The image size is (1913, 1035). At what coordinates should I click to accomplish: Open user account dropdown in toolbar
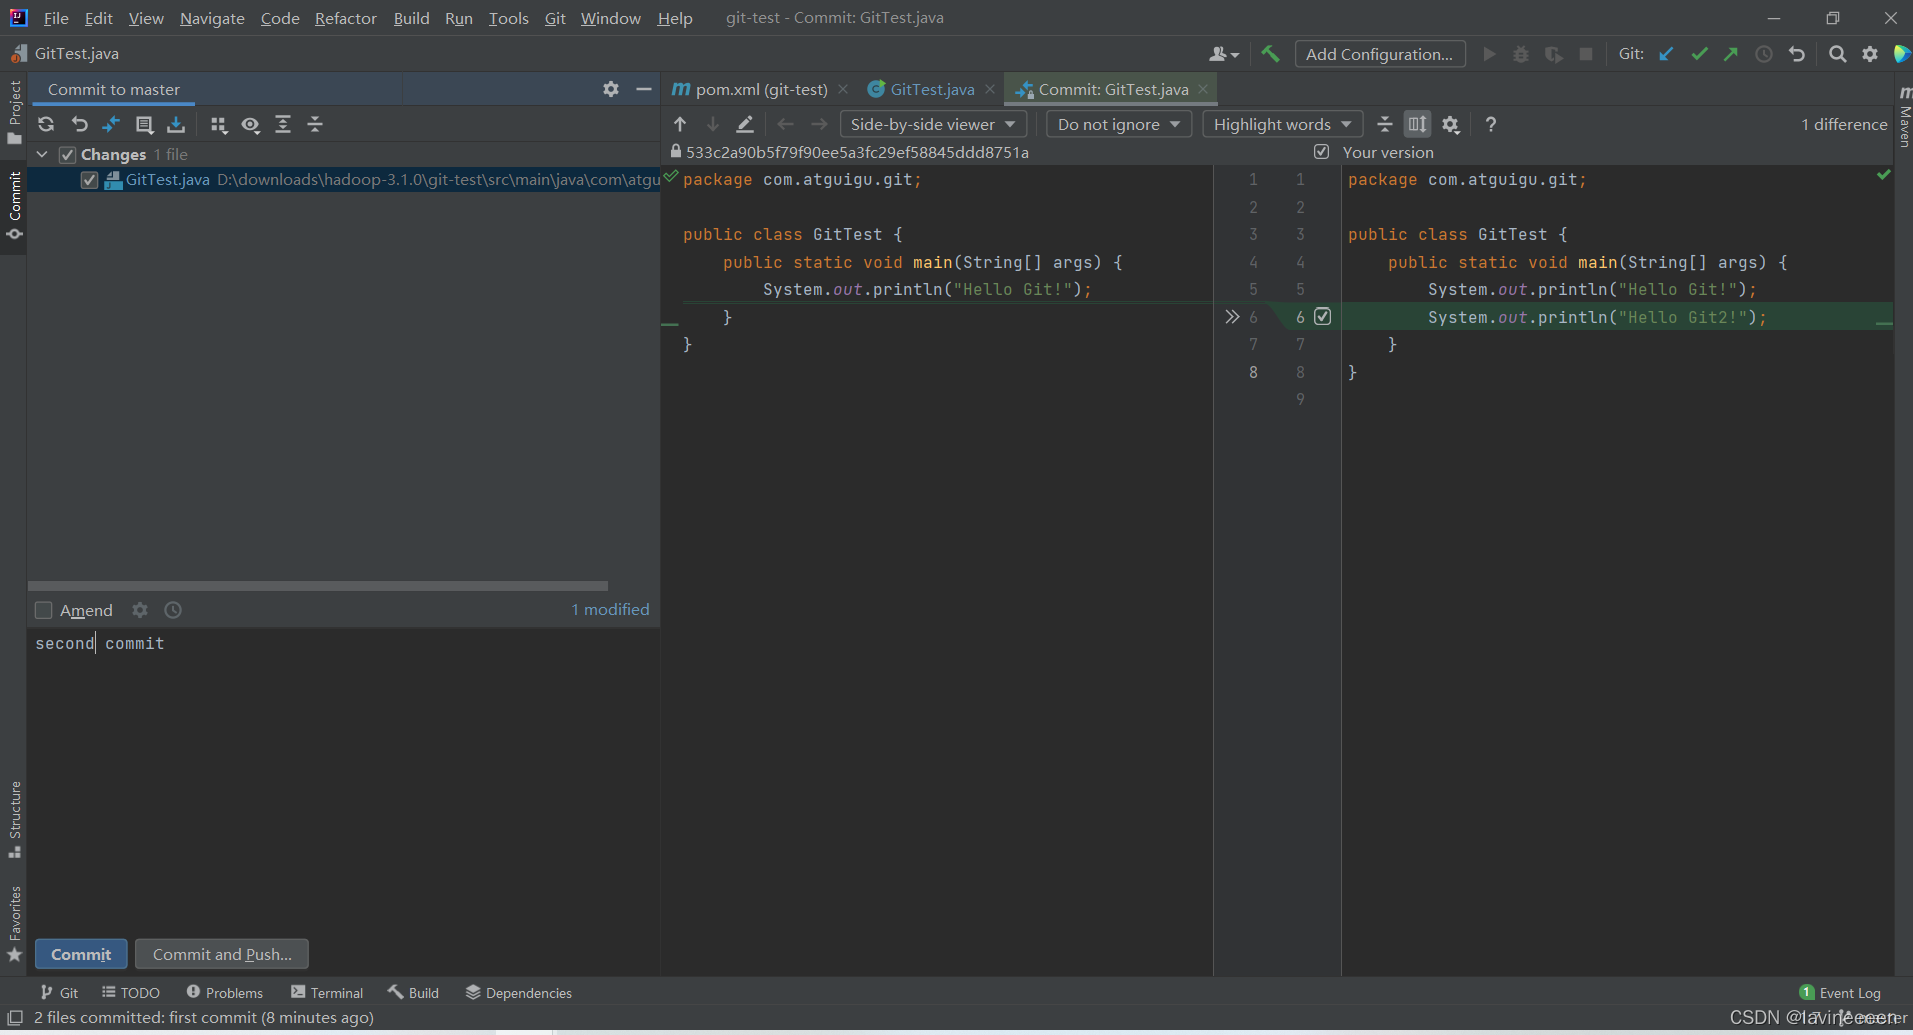pyautogui.click(x=1224, y=54)
